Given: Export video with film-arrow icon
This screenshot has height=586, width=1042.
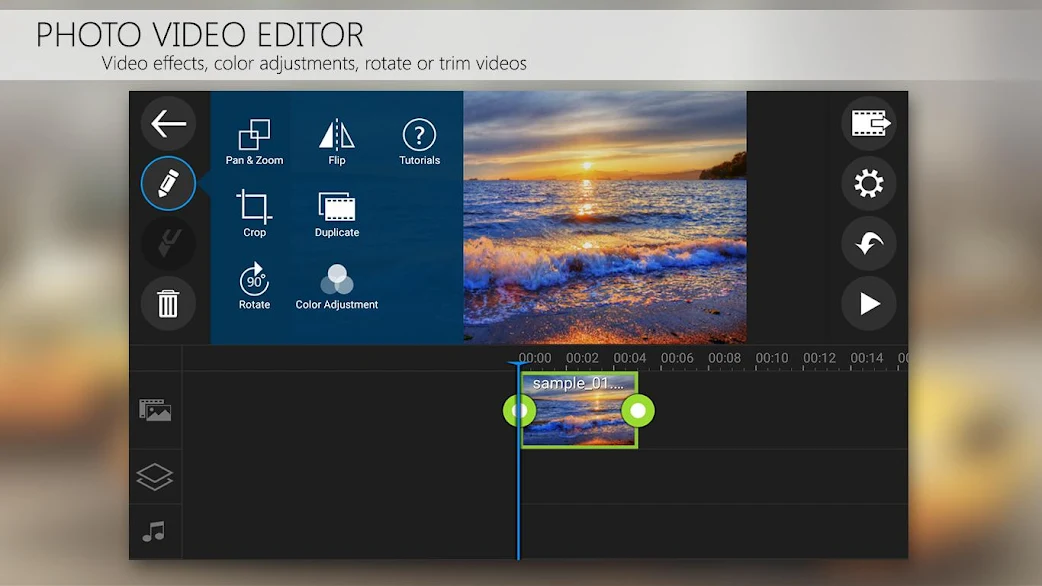Looking at the screenshot, I should (x=869, y=124).
